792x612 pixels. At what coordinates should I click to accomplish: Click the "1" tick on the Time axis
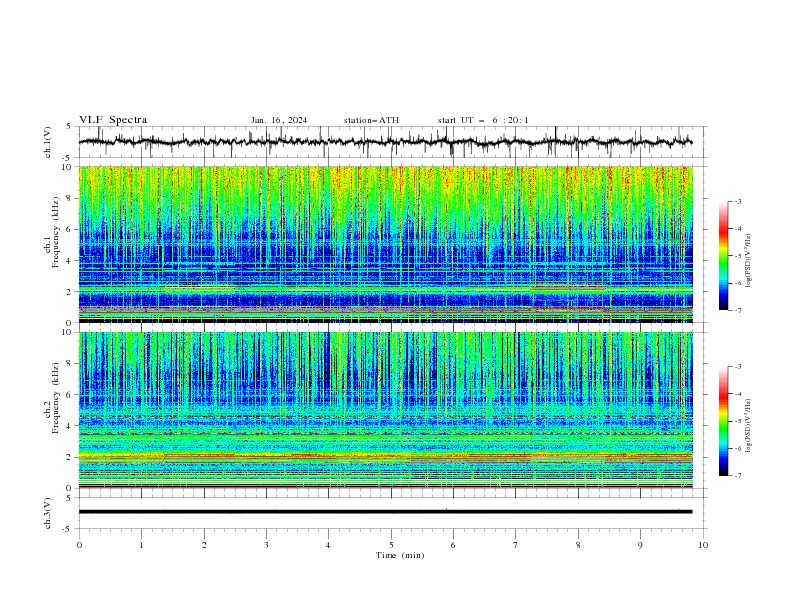(141, 545)
